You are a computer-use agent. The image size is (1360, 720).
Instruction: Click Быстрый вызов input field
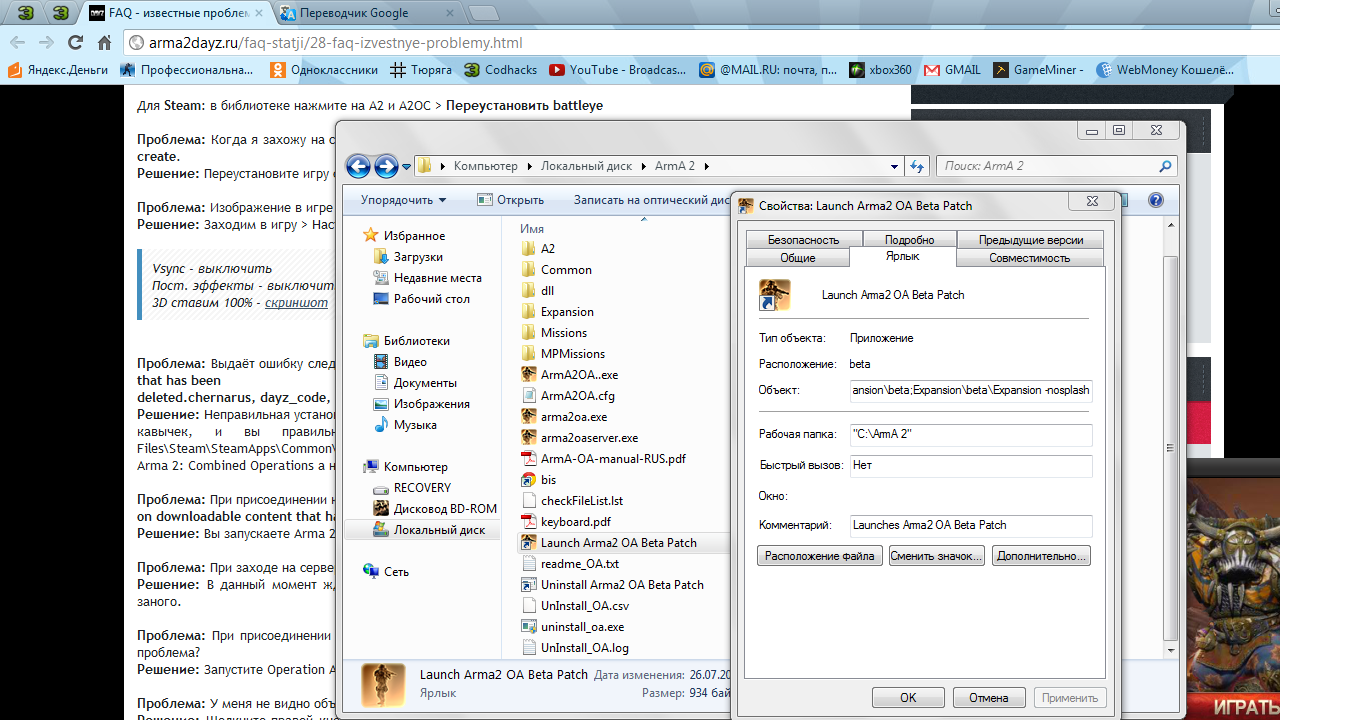970,465
